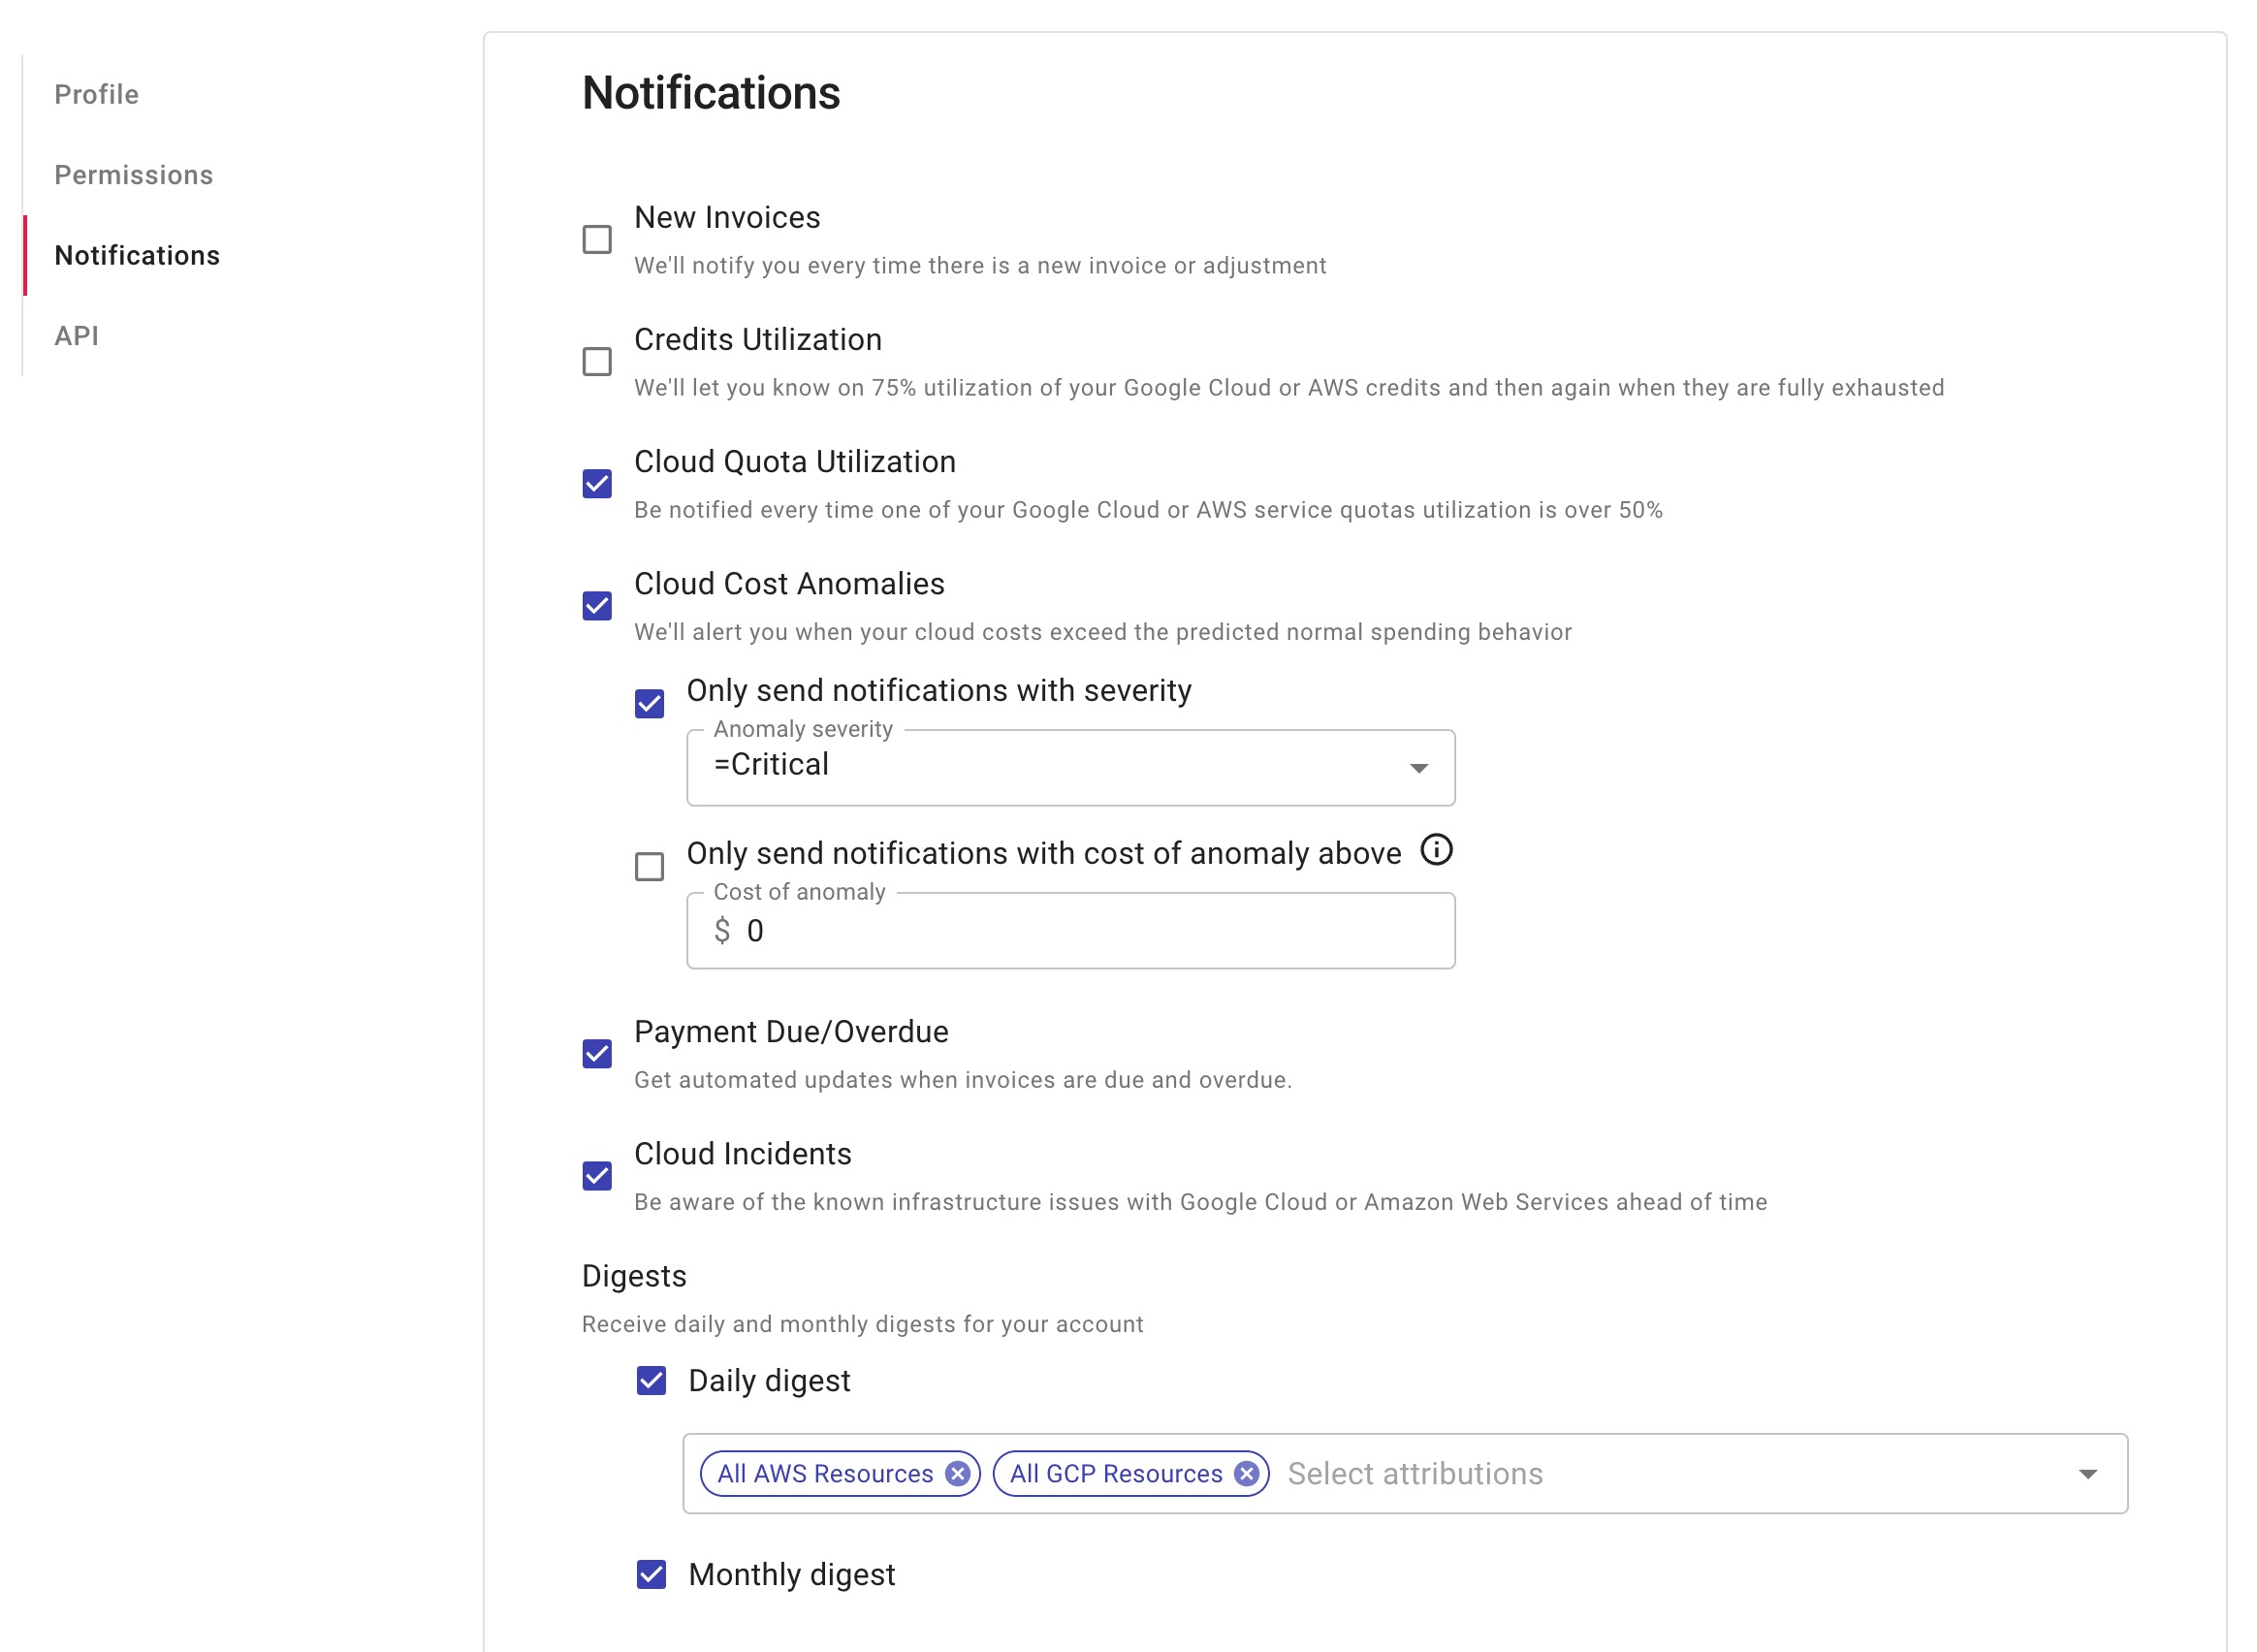
Task: Disable the Monthly digest checkbox
Action: click(651, 1575)
